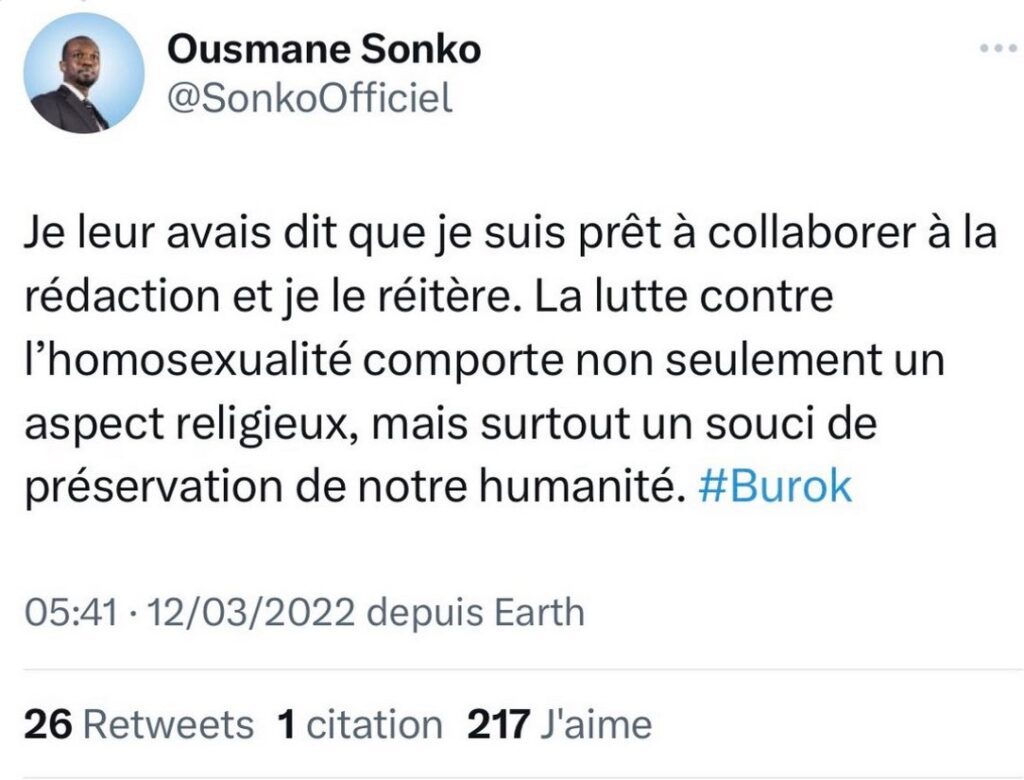View the 26 Retweets list

138,724
